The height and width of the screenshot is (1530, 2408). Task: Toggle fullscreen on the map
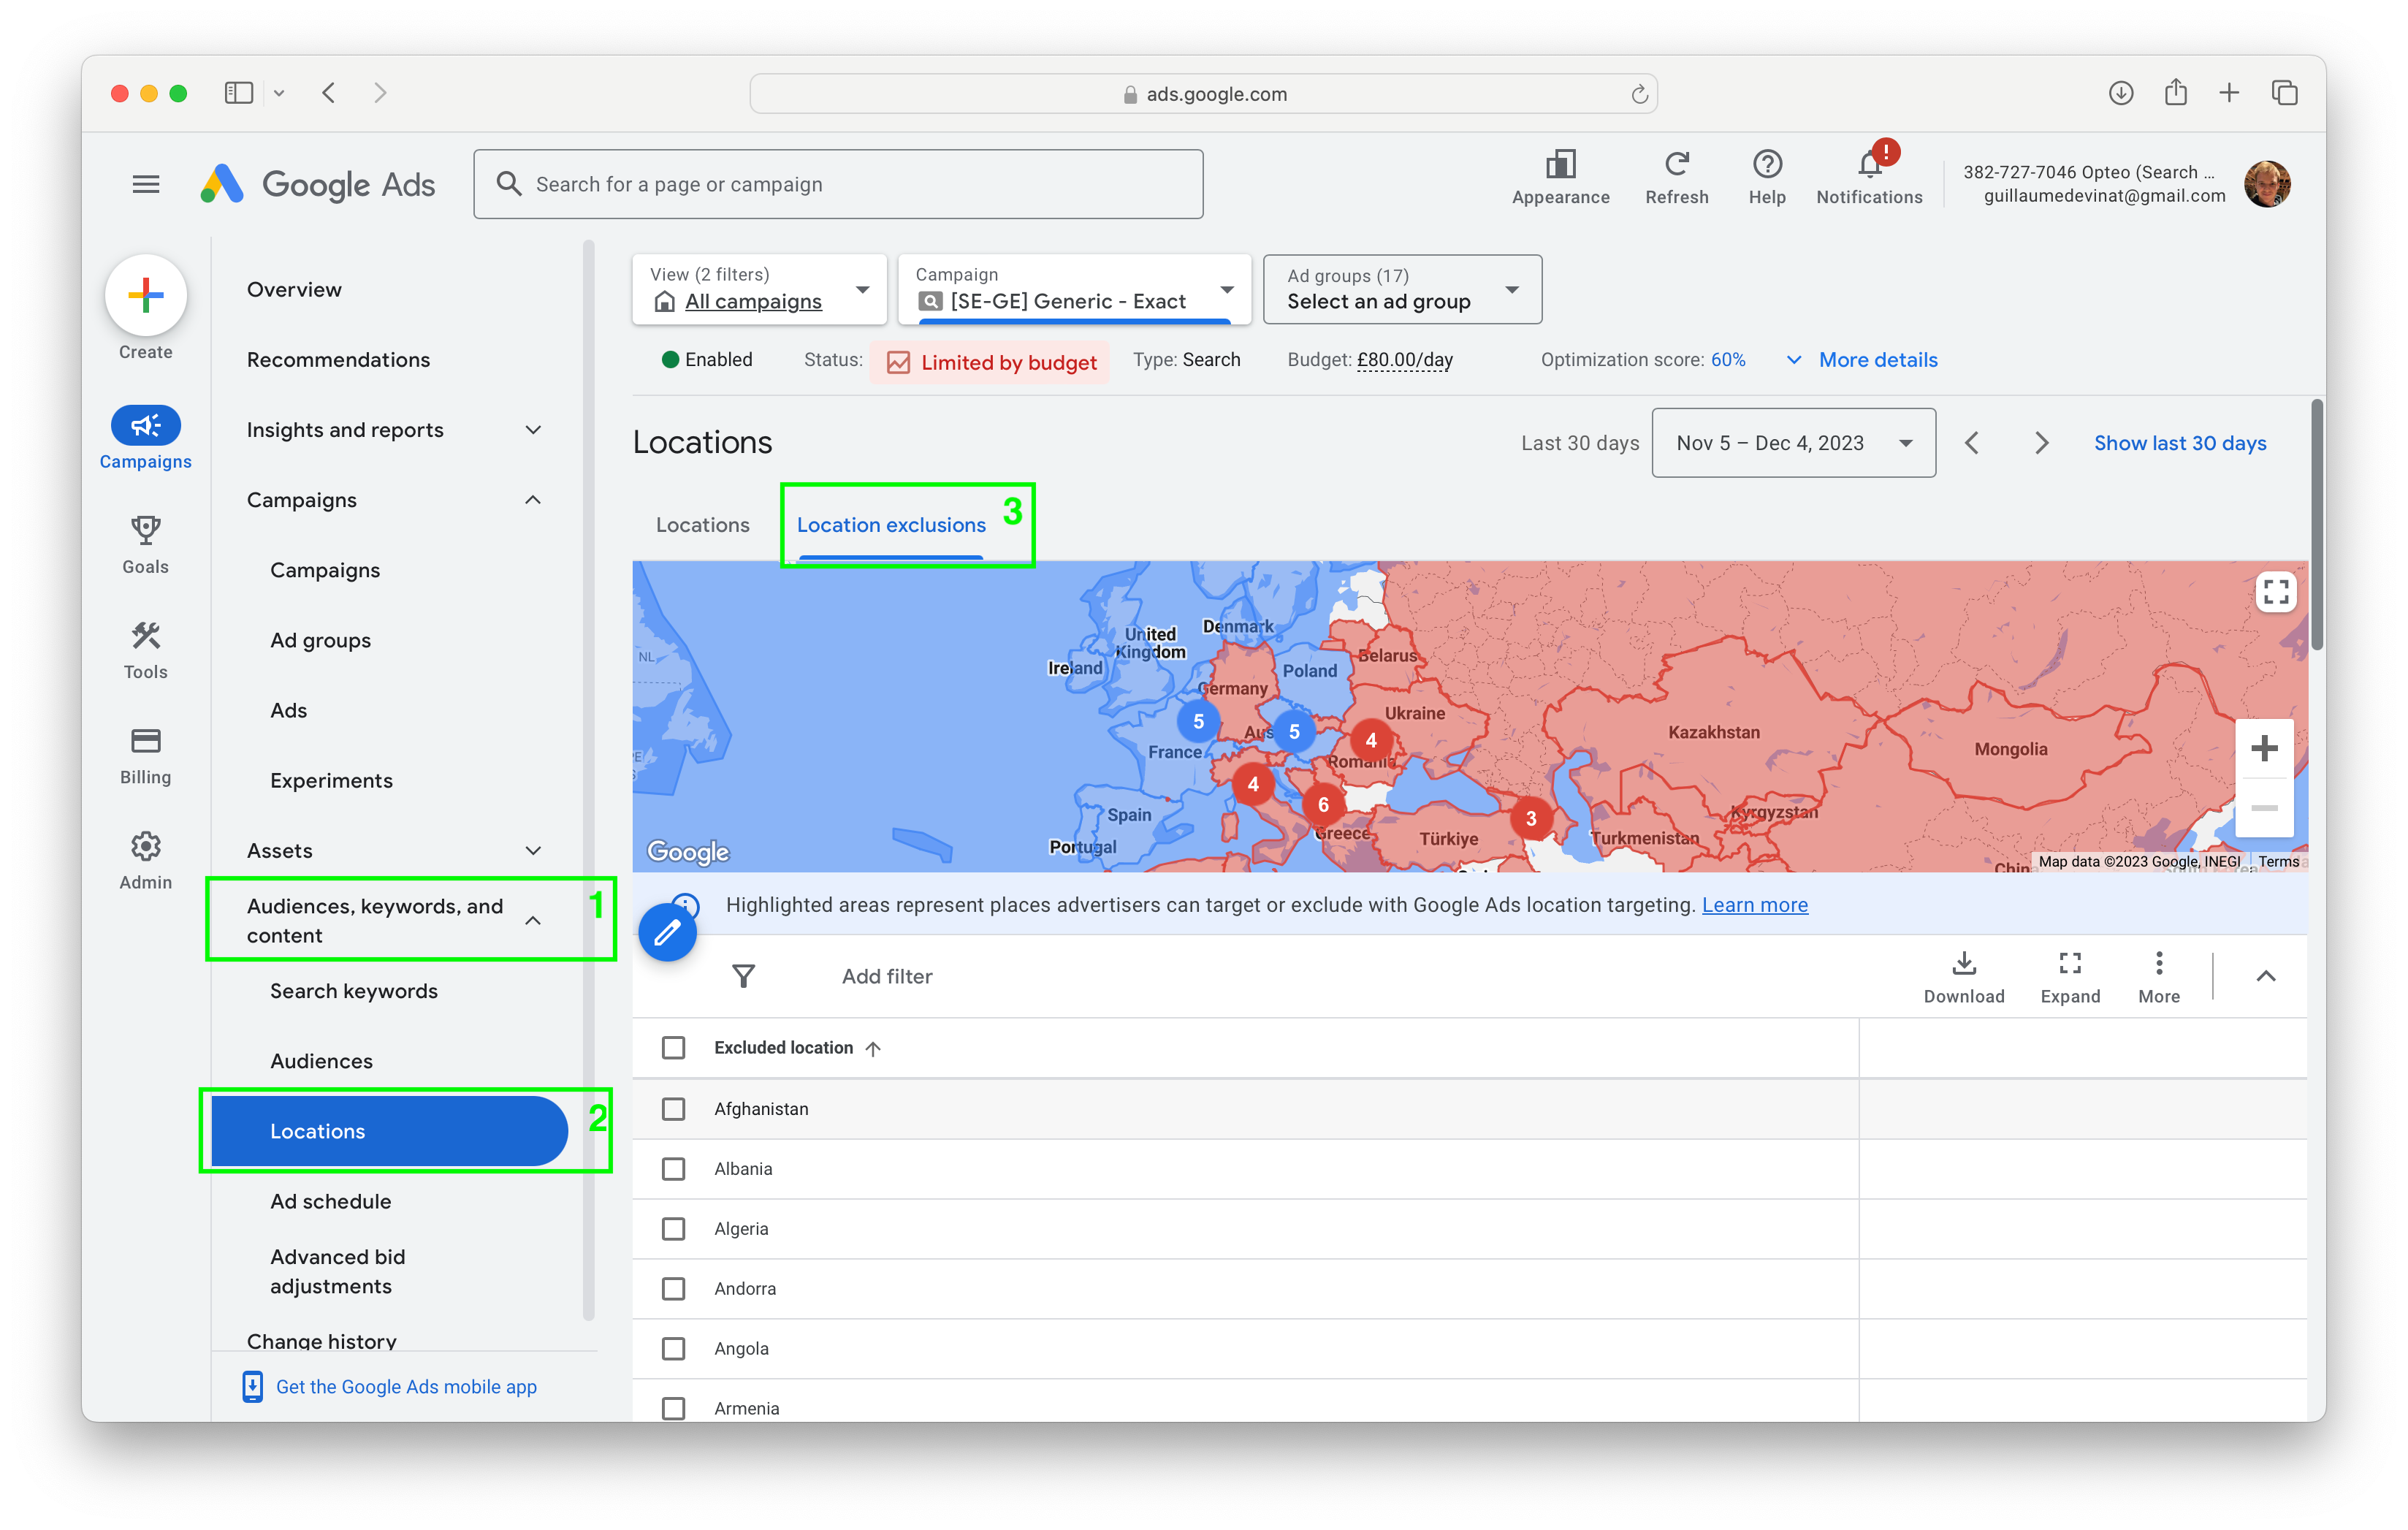click(2276, 592)
